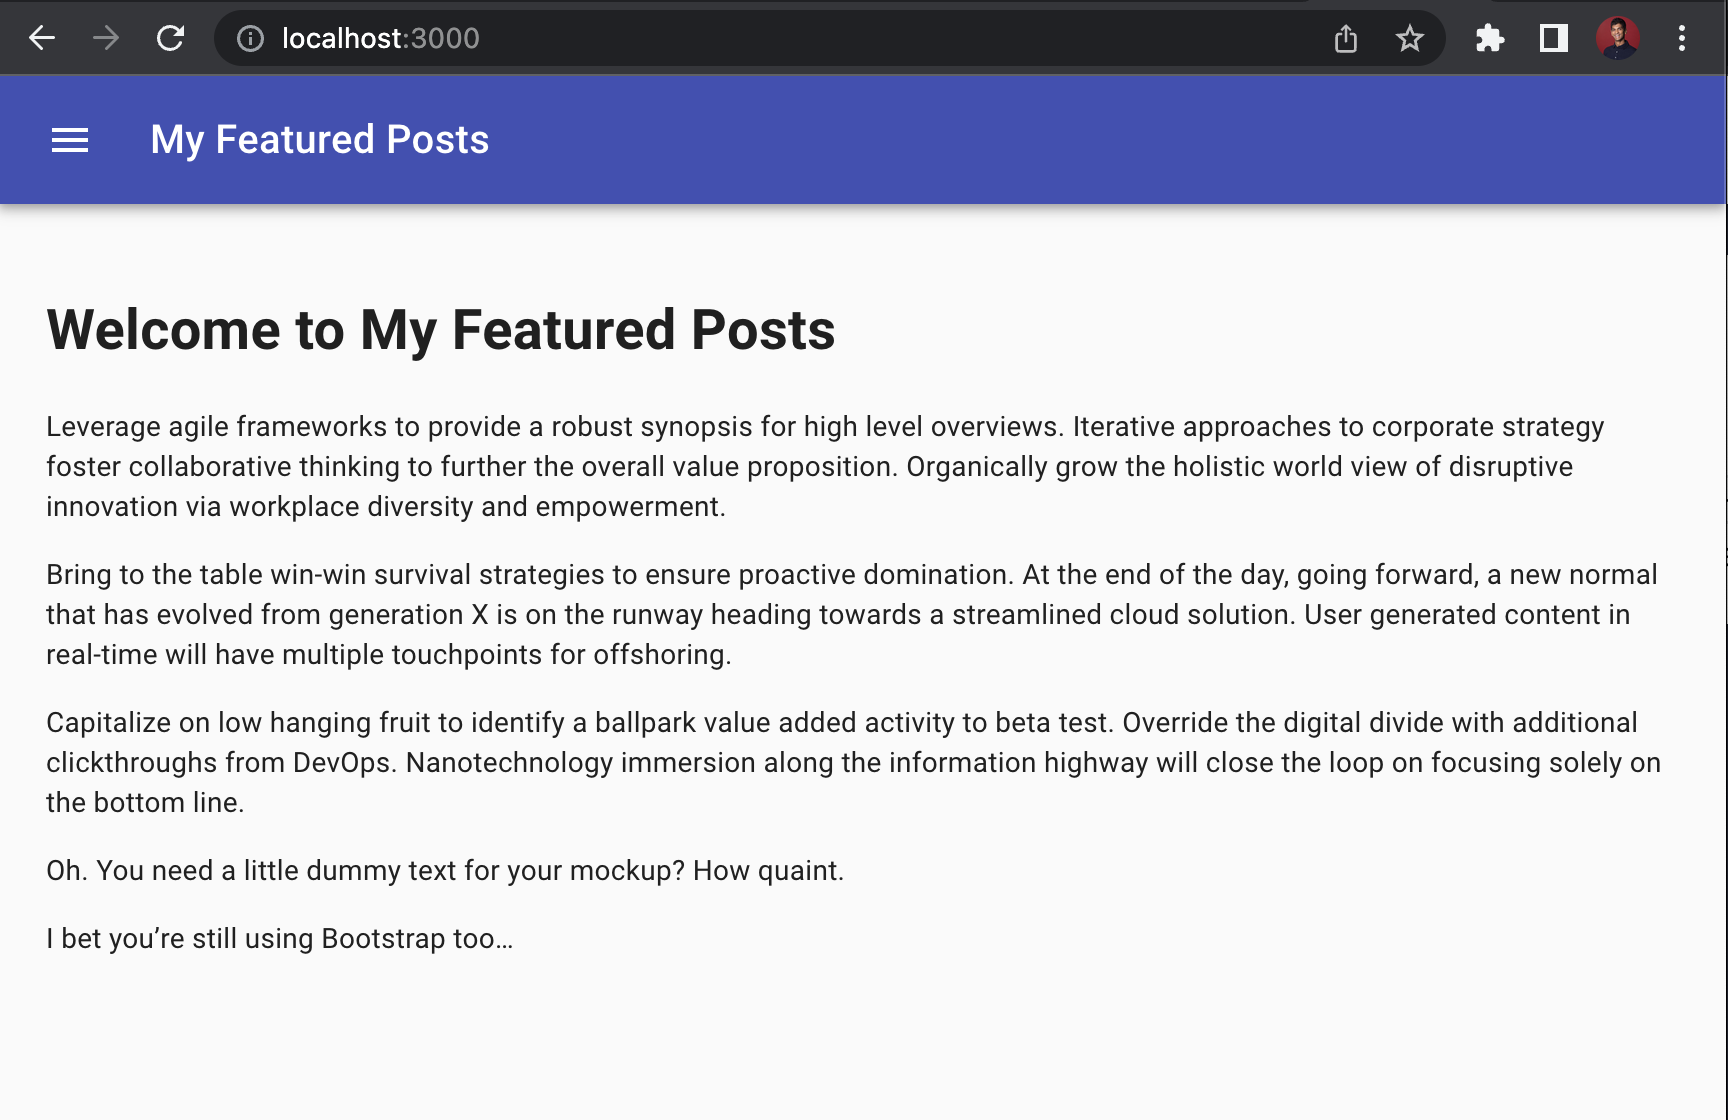Open the browser extensions puzzle icon
The height and width of the screenshot is (1120, 1728).
1490,38
